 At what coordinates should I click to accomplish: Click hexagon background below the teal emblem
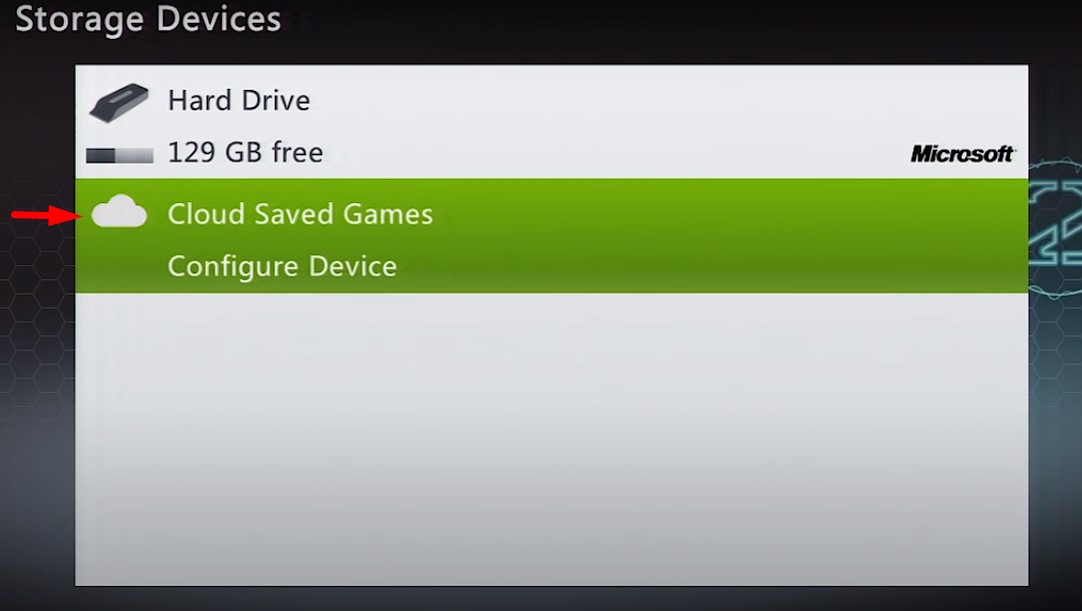click(1055, 359)
